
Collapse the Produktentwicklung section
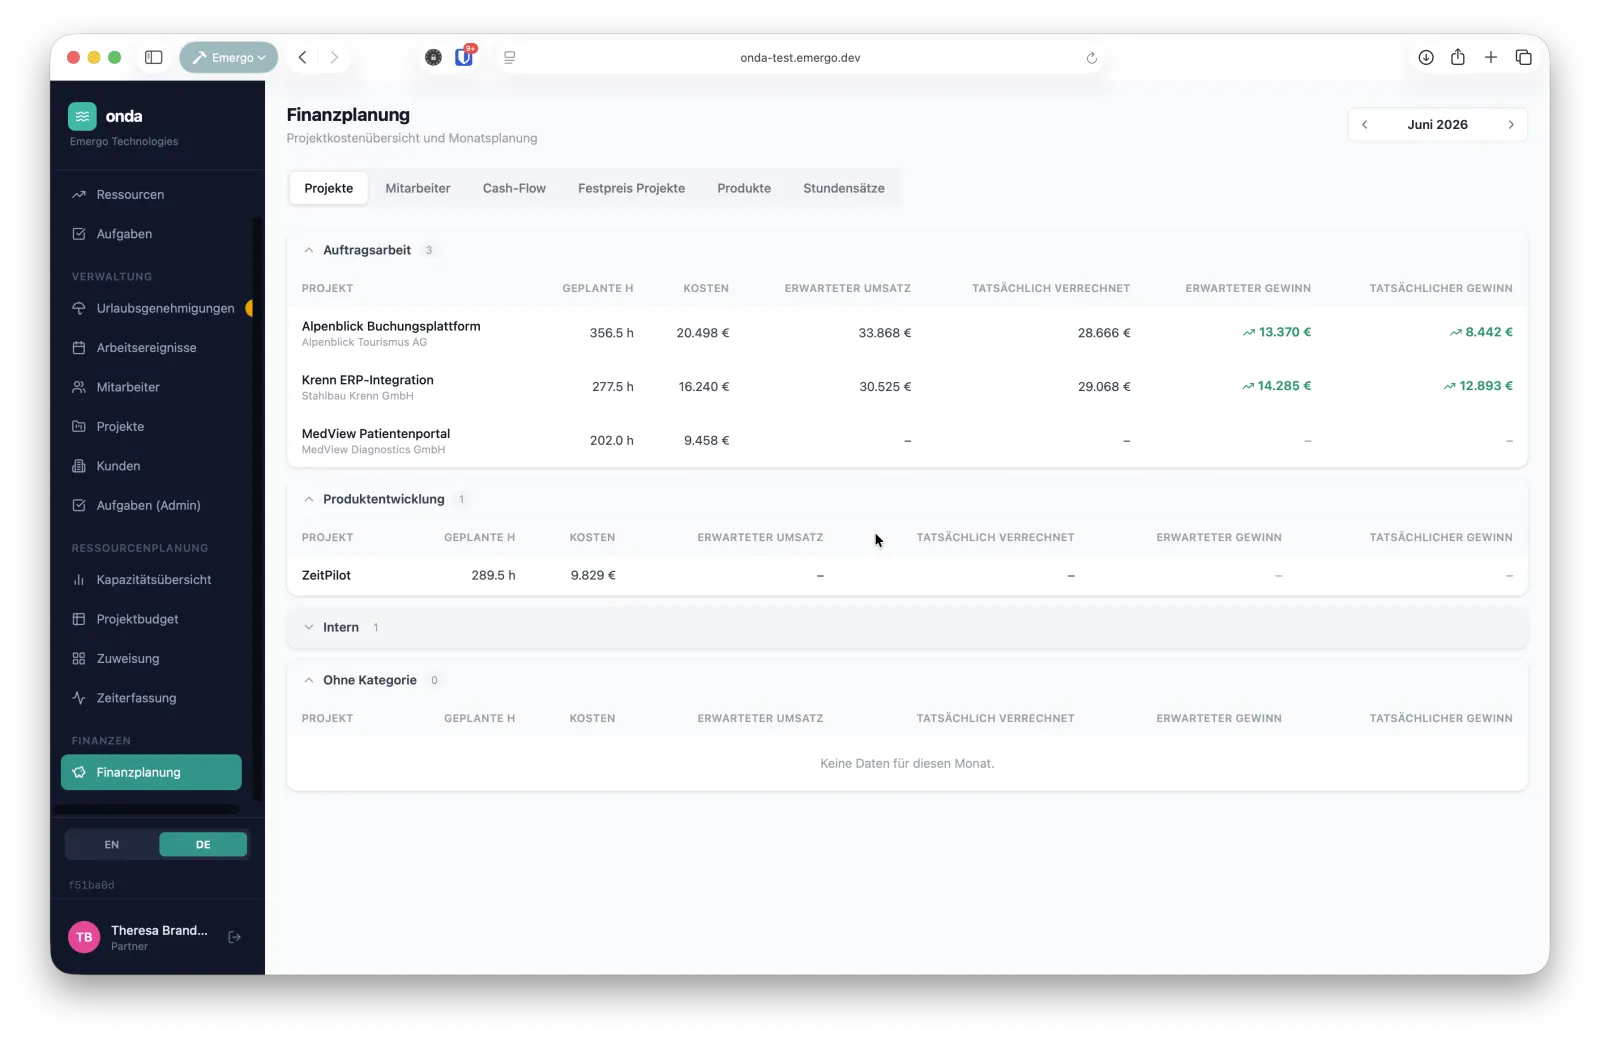pyautogui.click(x=309, y=500)
